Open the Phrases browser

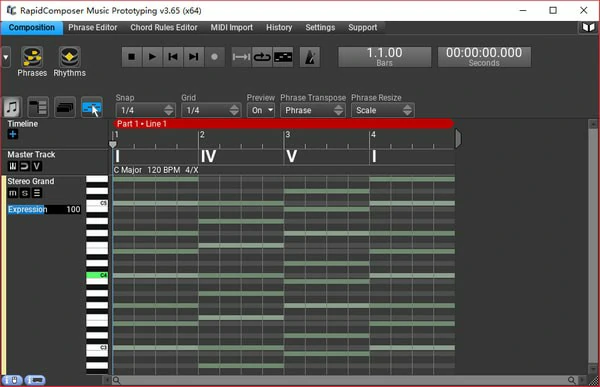pos(32,61)
